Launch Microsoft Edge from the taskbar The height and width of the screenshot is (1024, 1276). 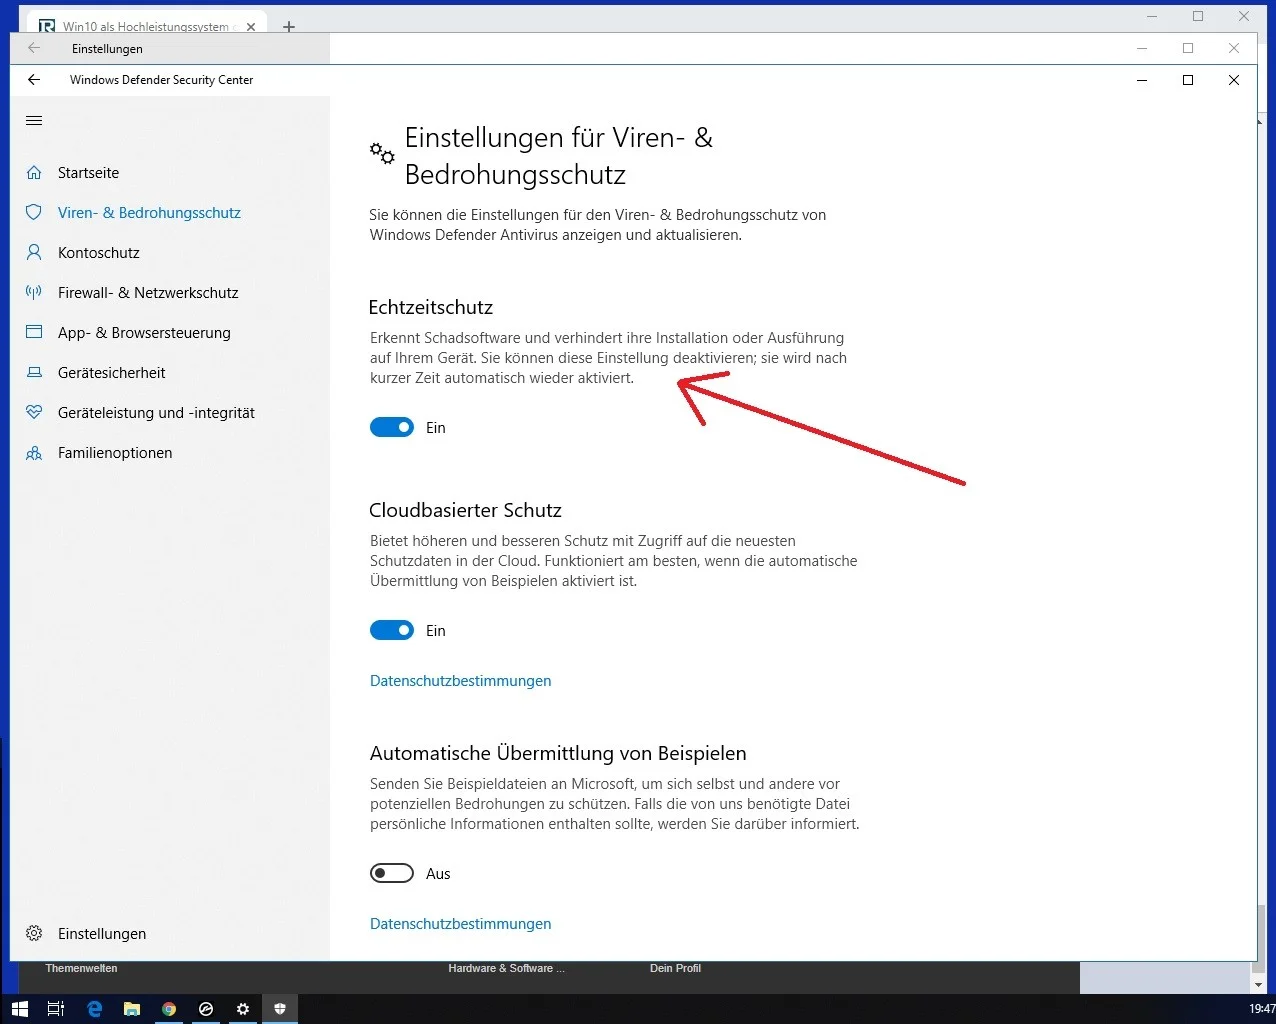[94, 1009]
